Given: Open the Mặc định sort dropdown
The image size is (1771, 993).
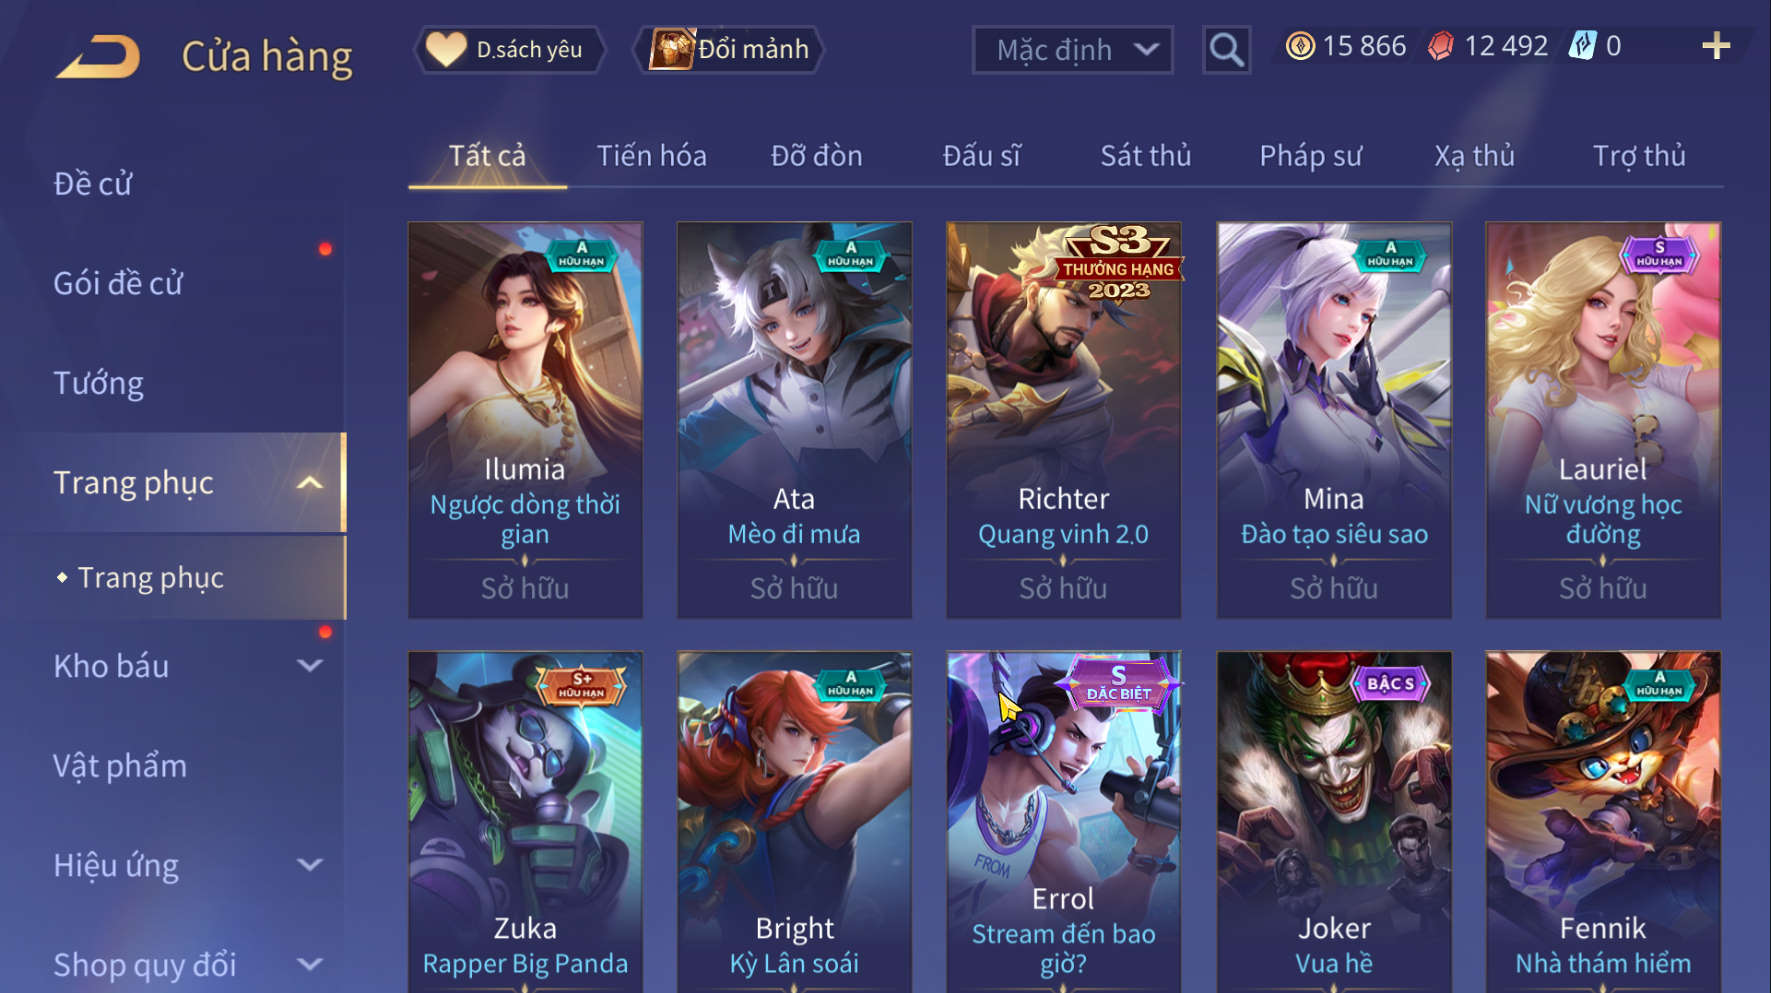Looking at the screenshot, I should coord(1073,49).
